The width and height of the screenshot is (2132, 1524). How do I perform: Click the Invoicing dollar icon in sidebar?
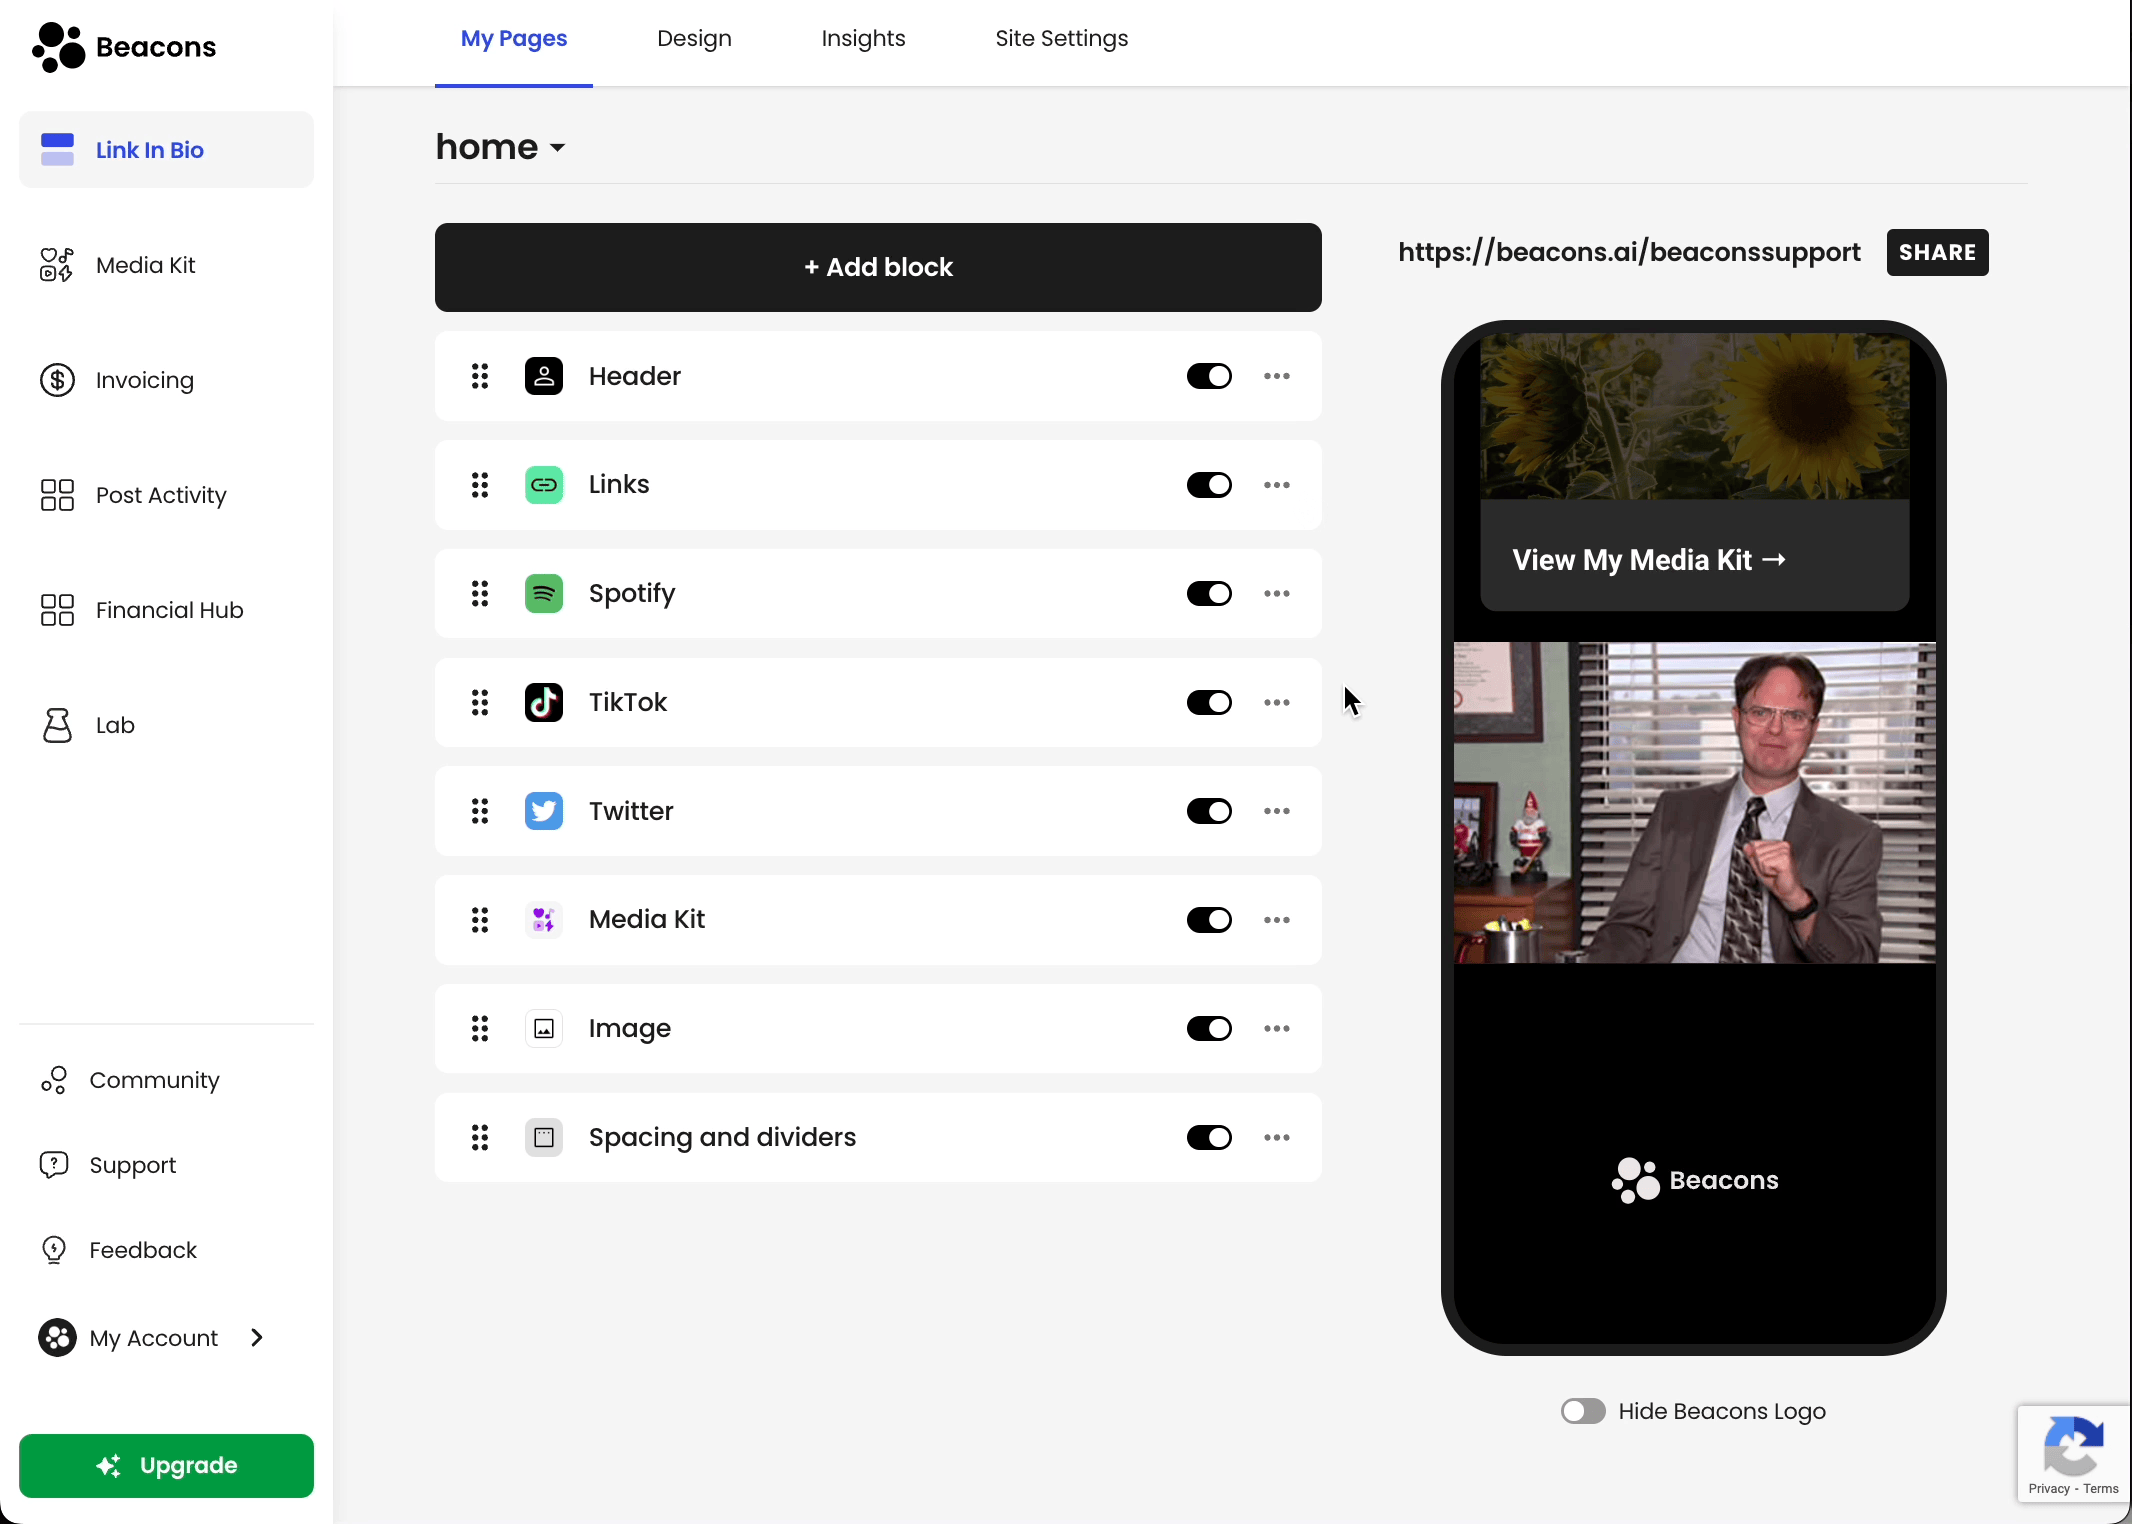pos(57,380)
